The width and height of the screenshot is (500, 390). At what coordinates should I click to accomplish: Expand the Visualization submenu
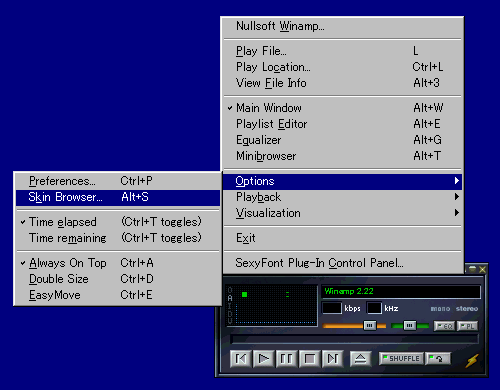[x=343, y=213]
